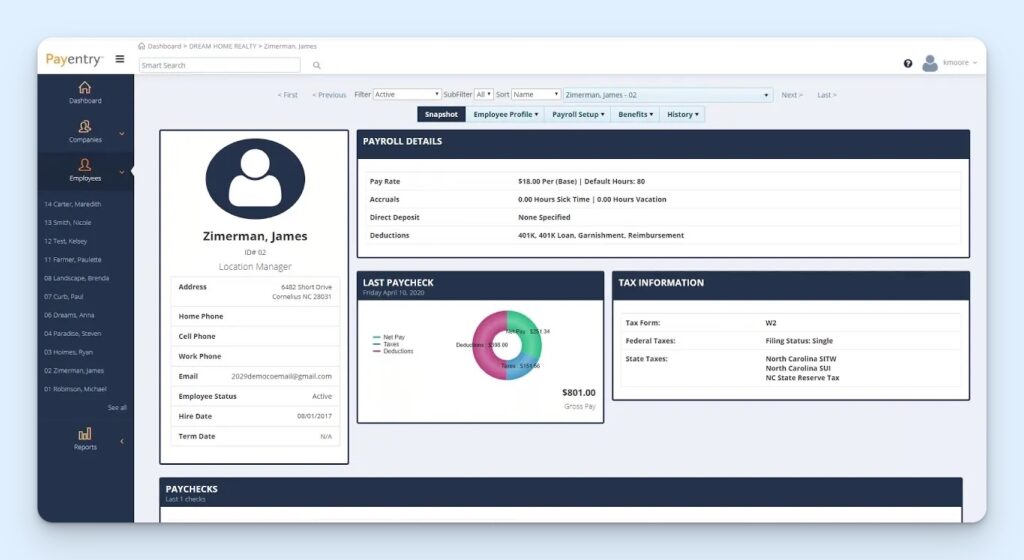
Task: Select 01 Robinson, Michael in sidebar
Action: pos(75,389)
